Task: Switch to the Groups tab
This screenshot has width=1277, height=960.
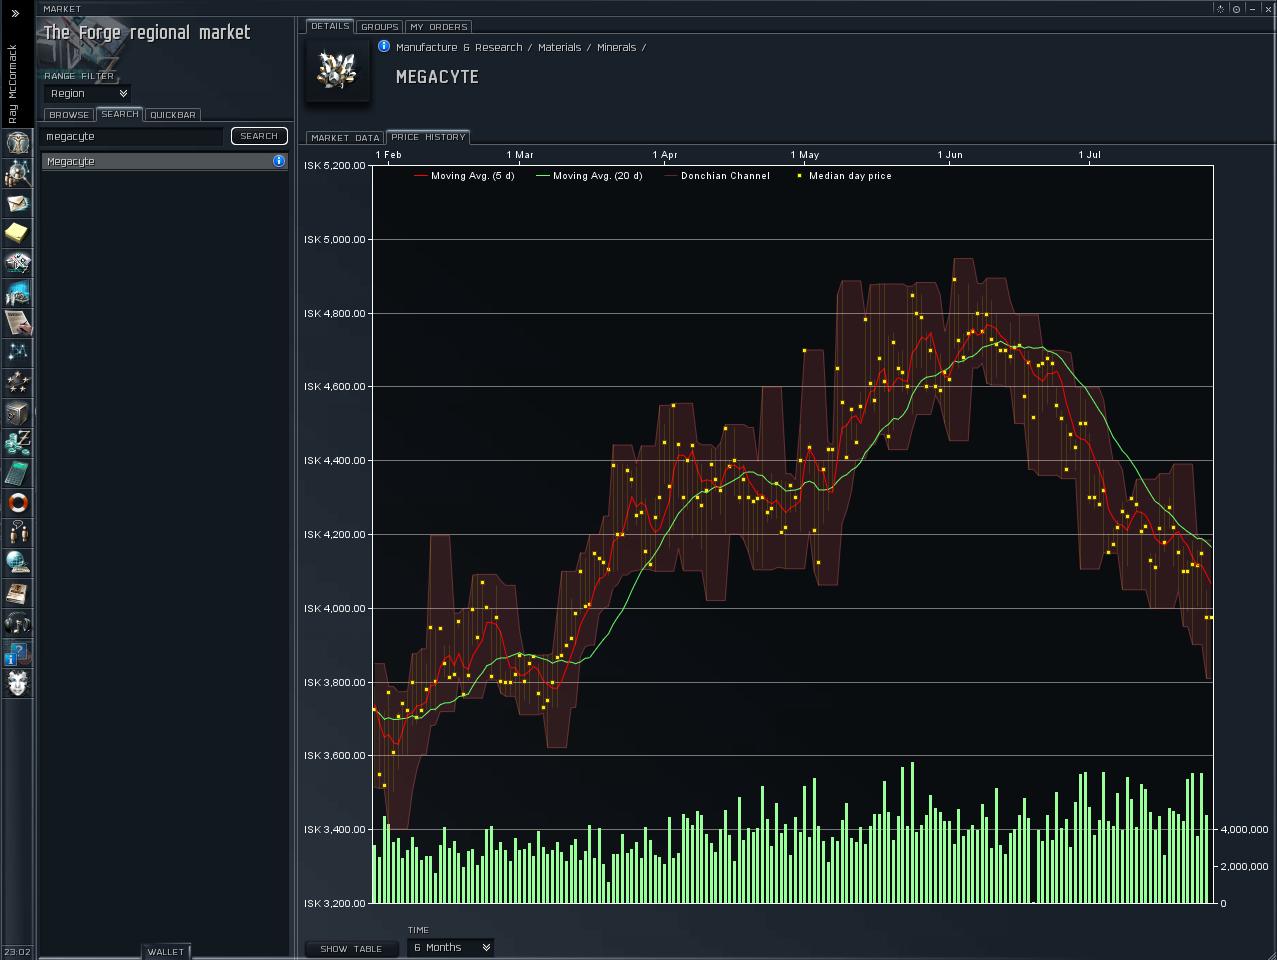Action: tap(380, 27)
